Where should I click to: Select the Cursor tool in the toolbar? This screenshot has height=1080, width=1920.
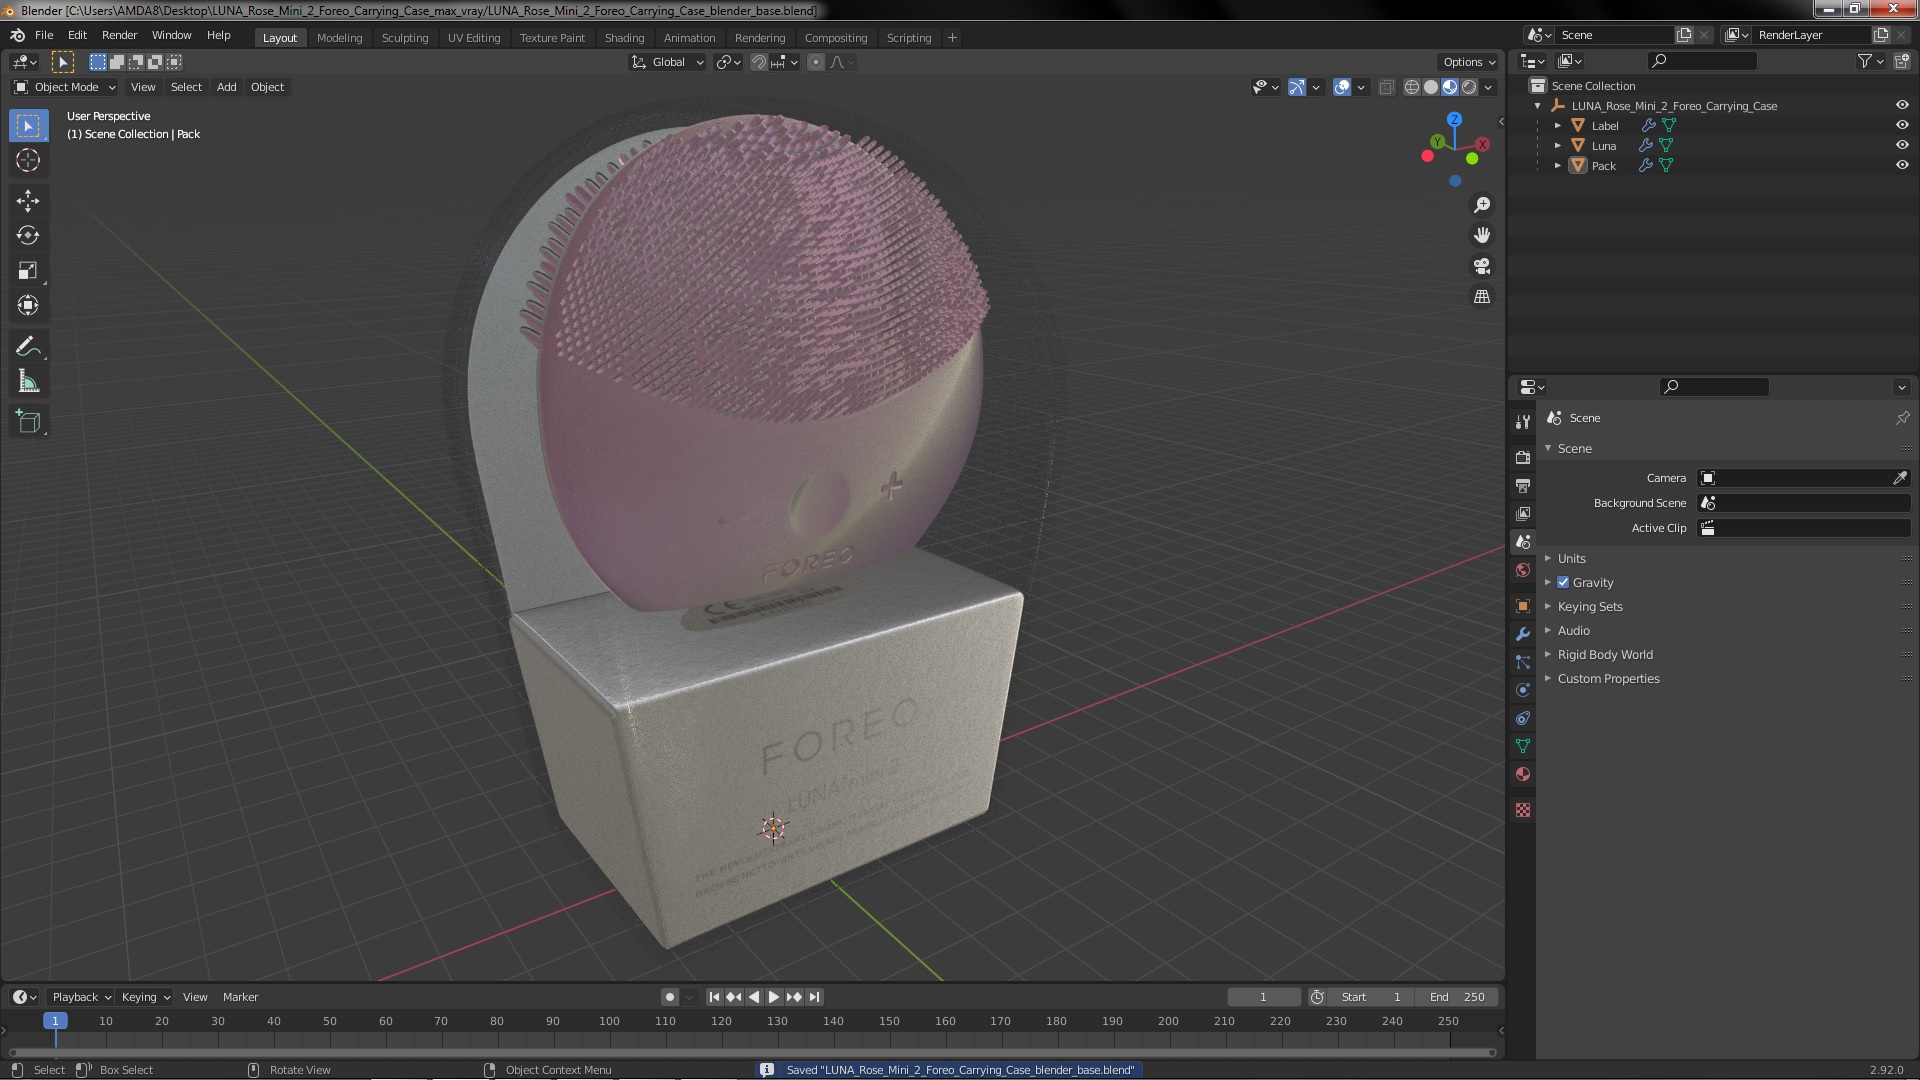click(x=28, y=160)
